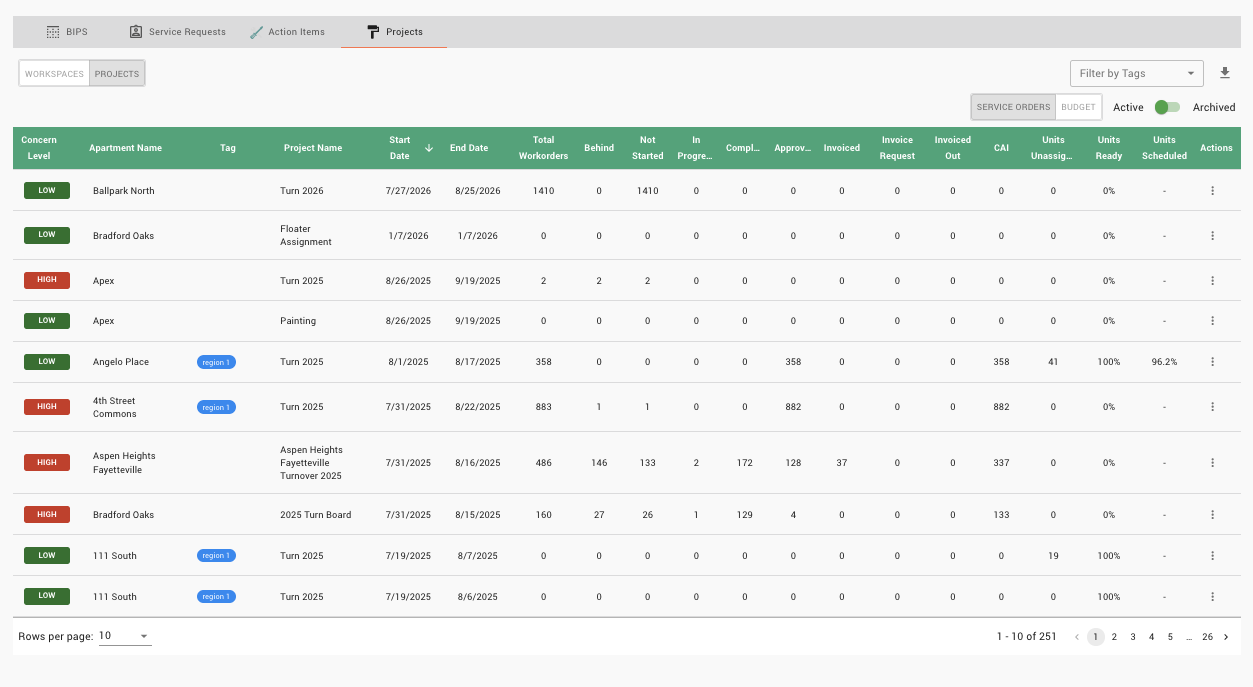This screenshot has height=687, width=1253.
Task: Show the Service Orders columns
Action: coord(1013,107)
